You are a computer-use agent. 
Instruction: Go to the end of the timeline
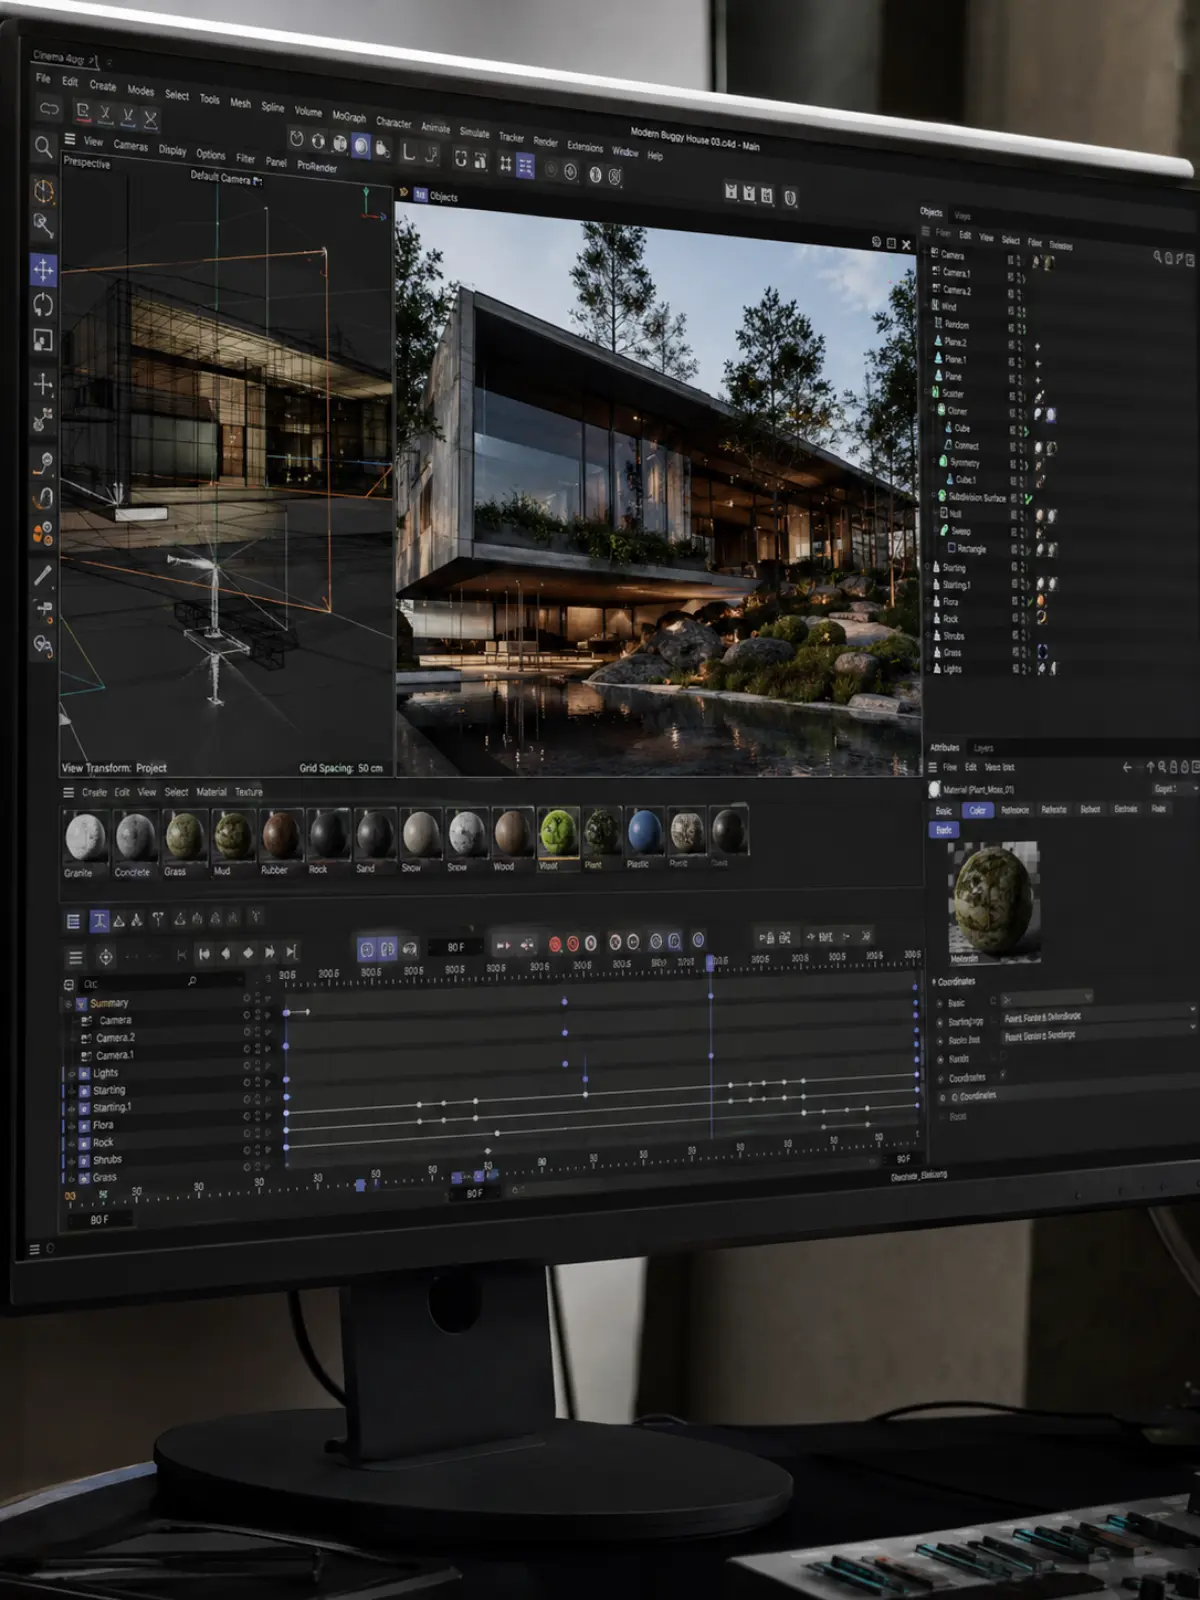291,952
